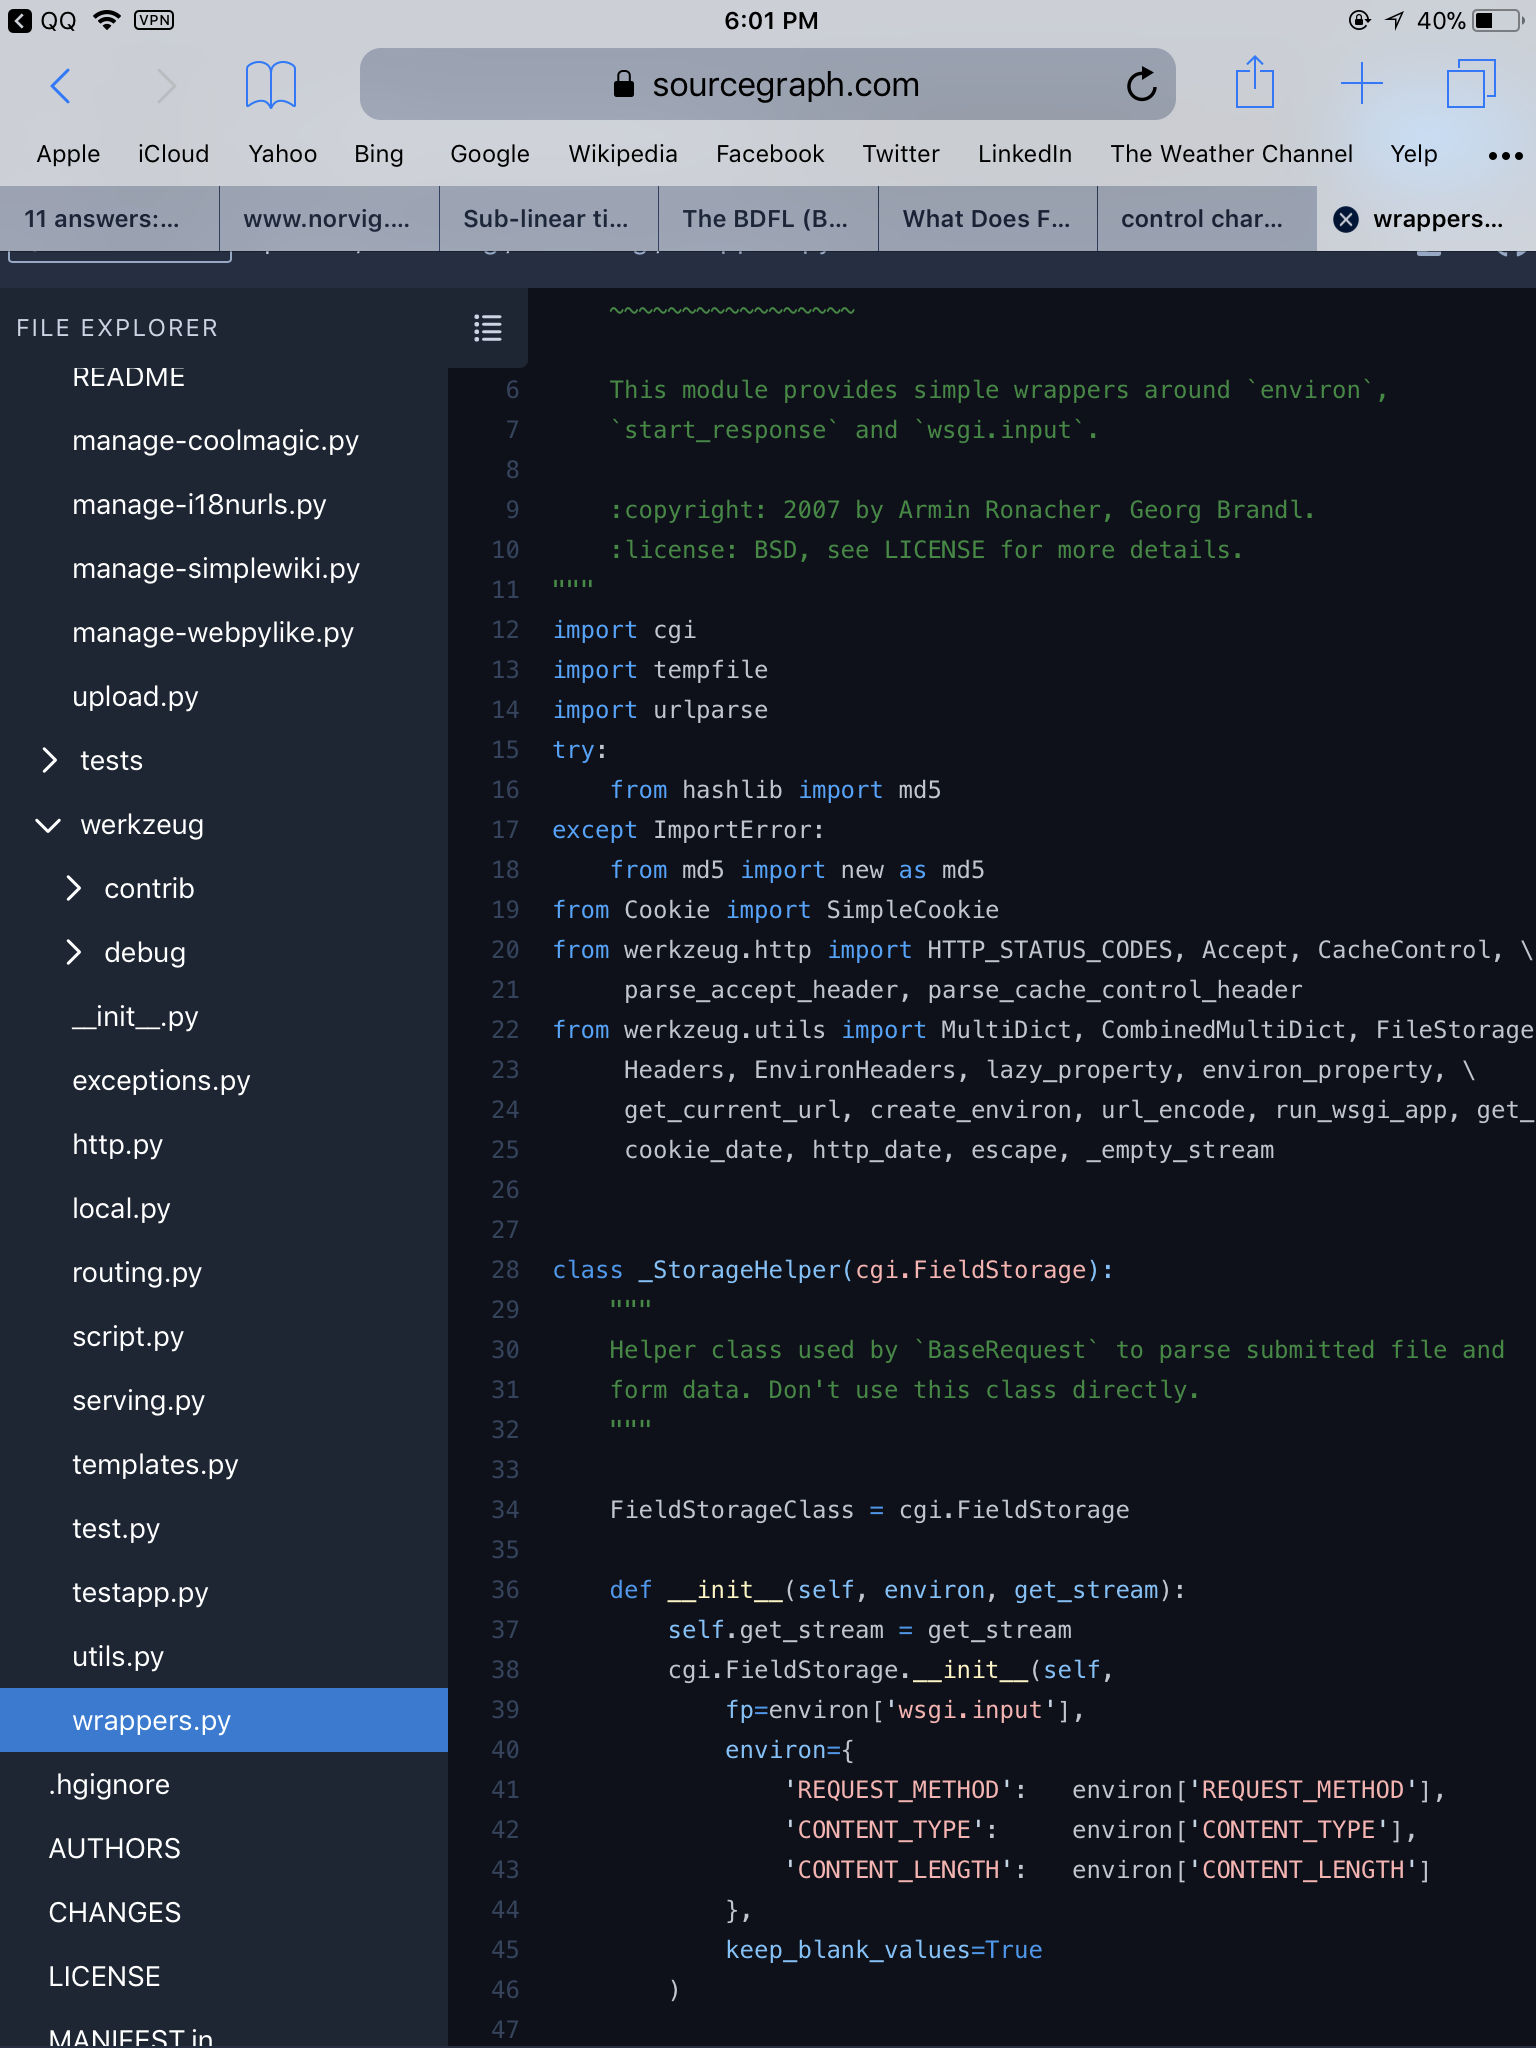Open the Google favorites link
Viewport: 1536px width, 2048px height.
(x=490, y=154)
